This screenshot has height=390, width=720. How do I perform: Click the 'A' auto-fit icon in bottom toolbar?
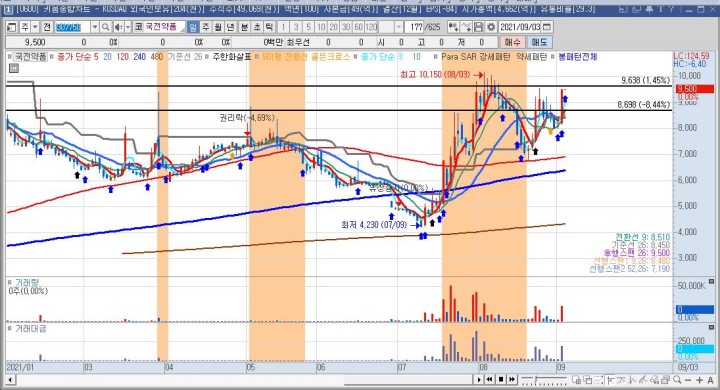click(711, 380)
